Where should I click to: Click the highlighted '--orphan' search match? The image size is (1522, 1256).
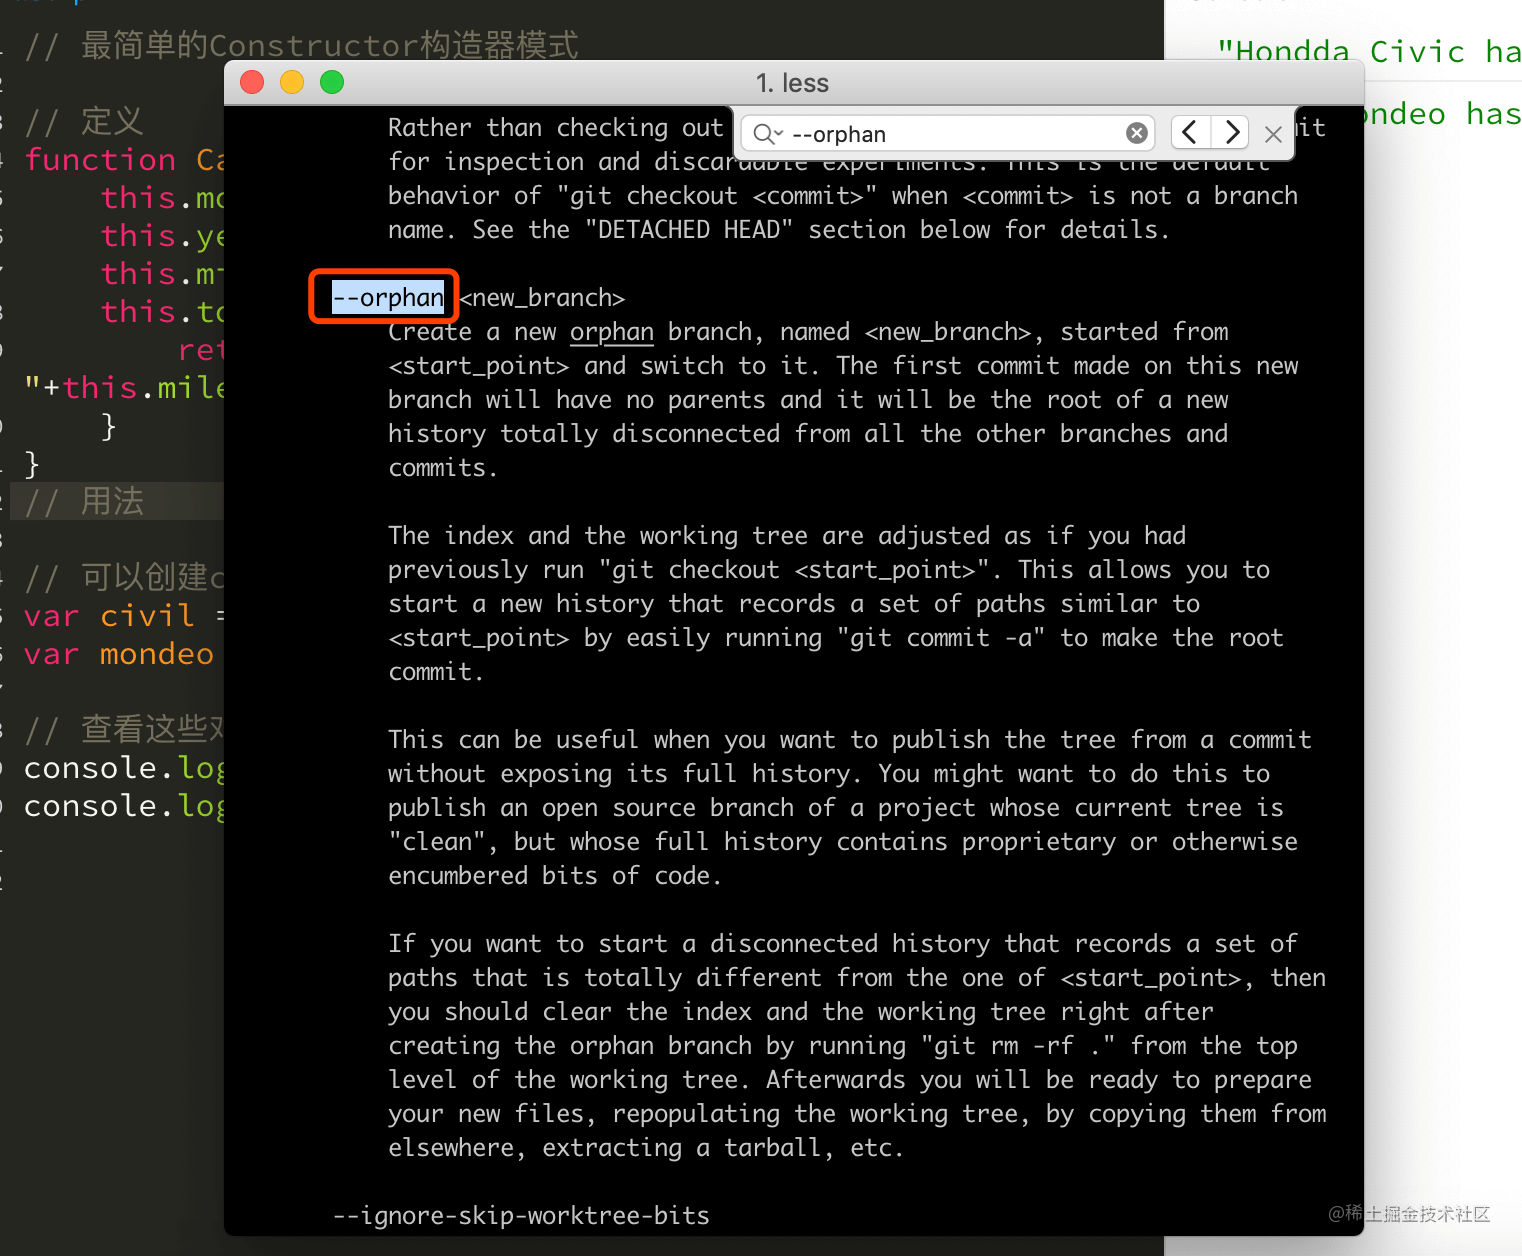(388, 297)
